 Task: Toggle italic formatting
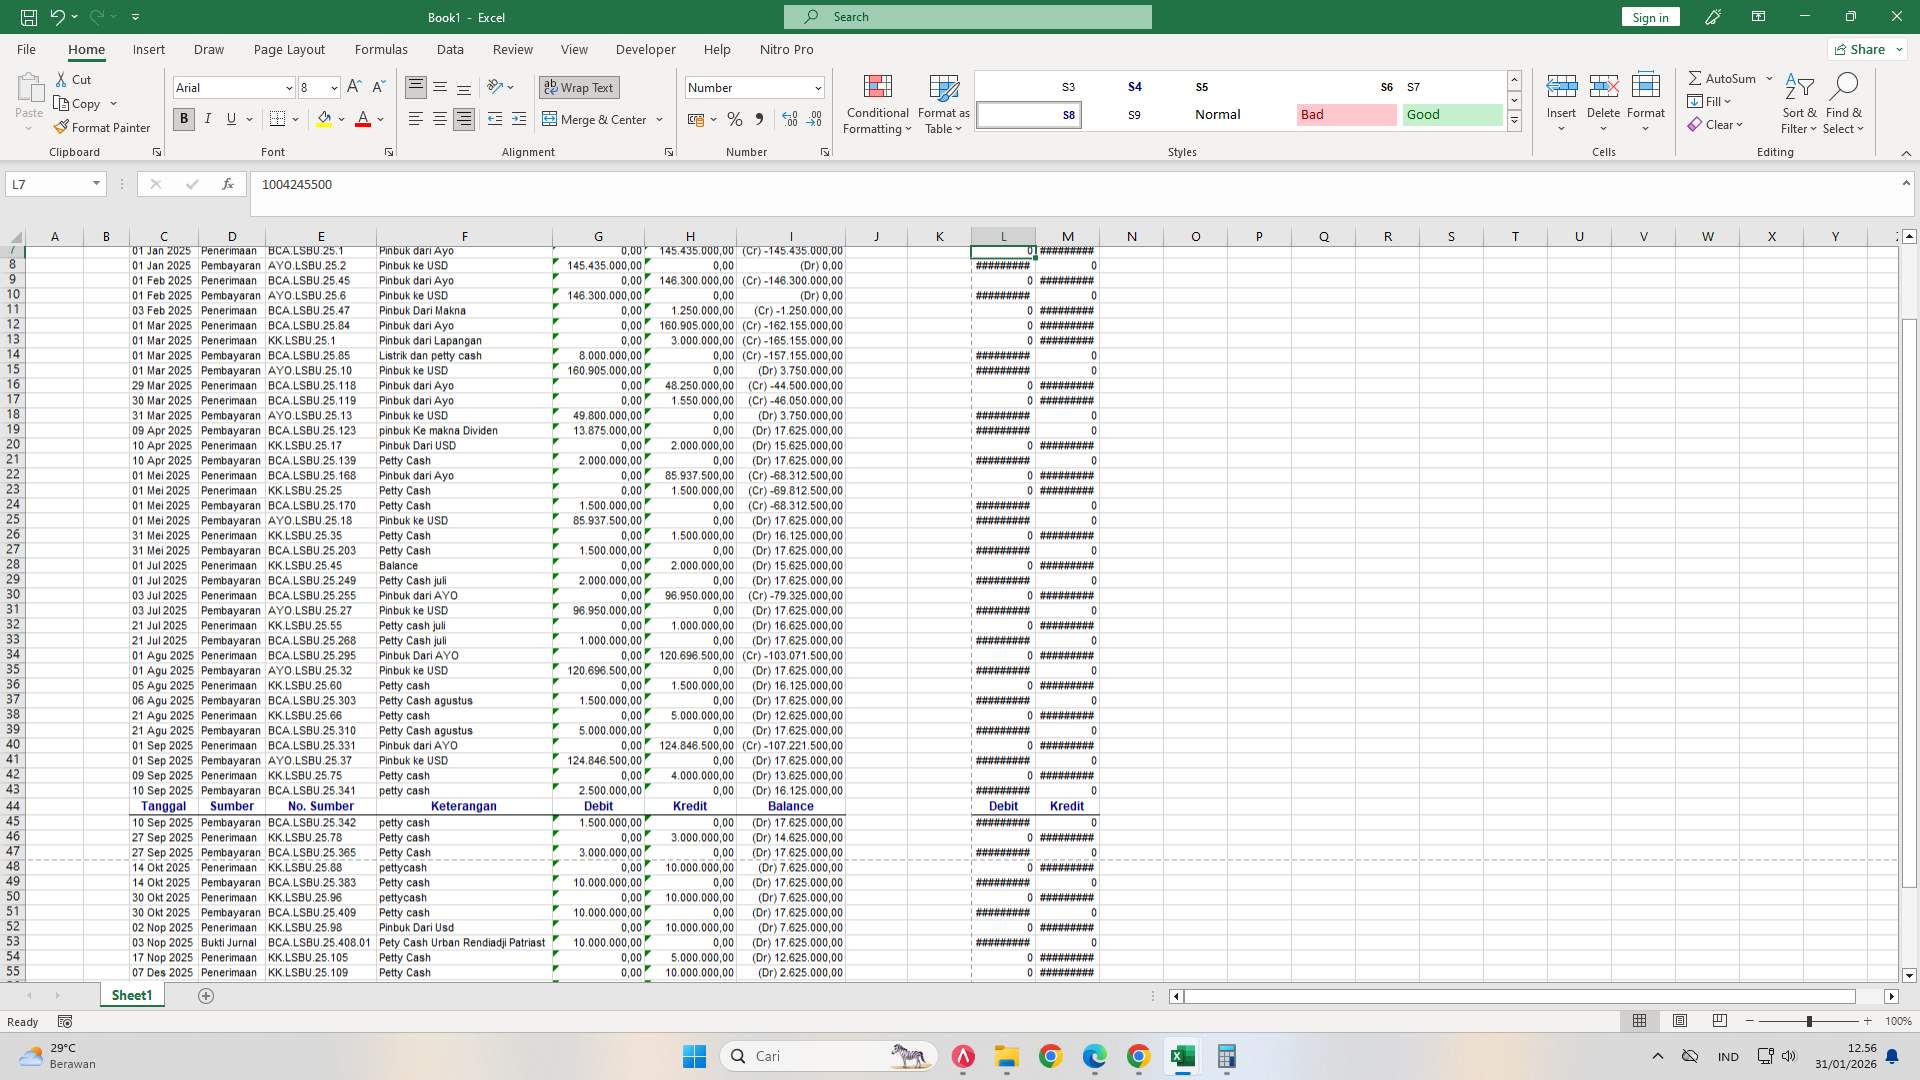tap(208, 119)
